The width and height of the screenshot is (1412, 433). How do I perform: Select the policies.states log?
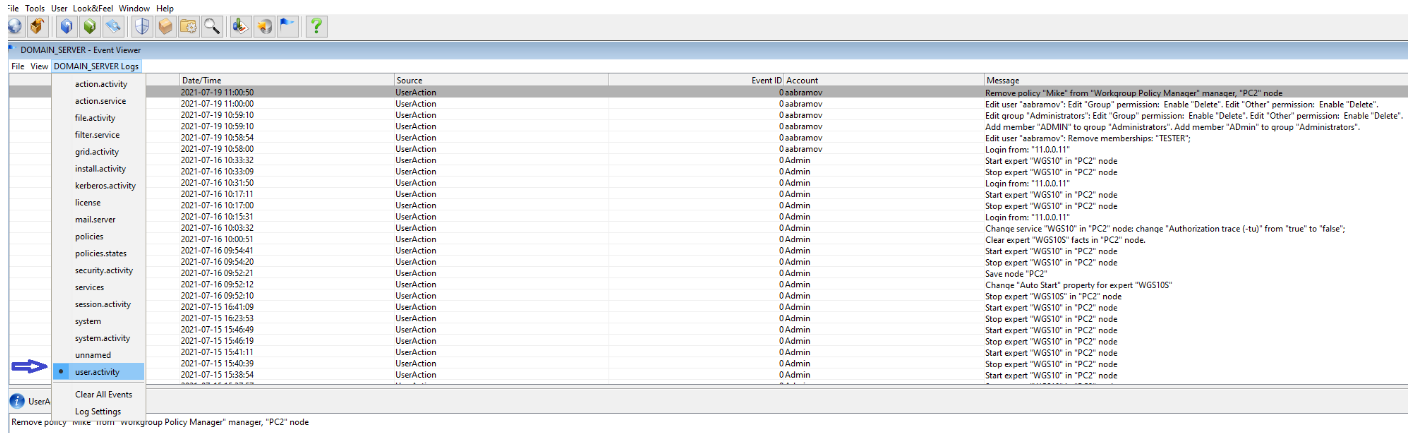click(99, 254)
